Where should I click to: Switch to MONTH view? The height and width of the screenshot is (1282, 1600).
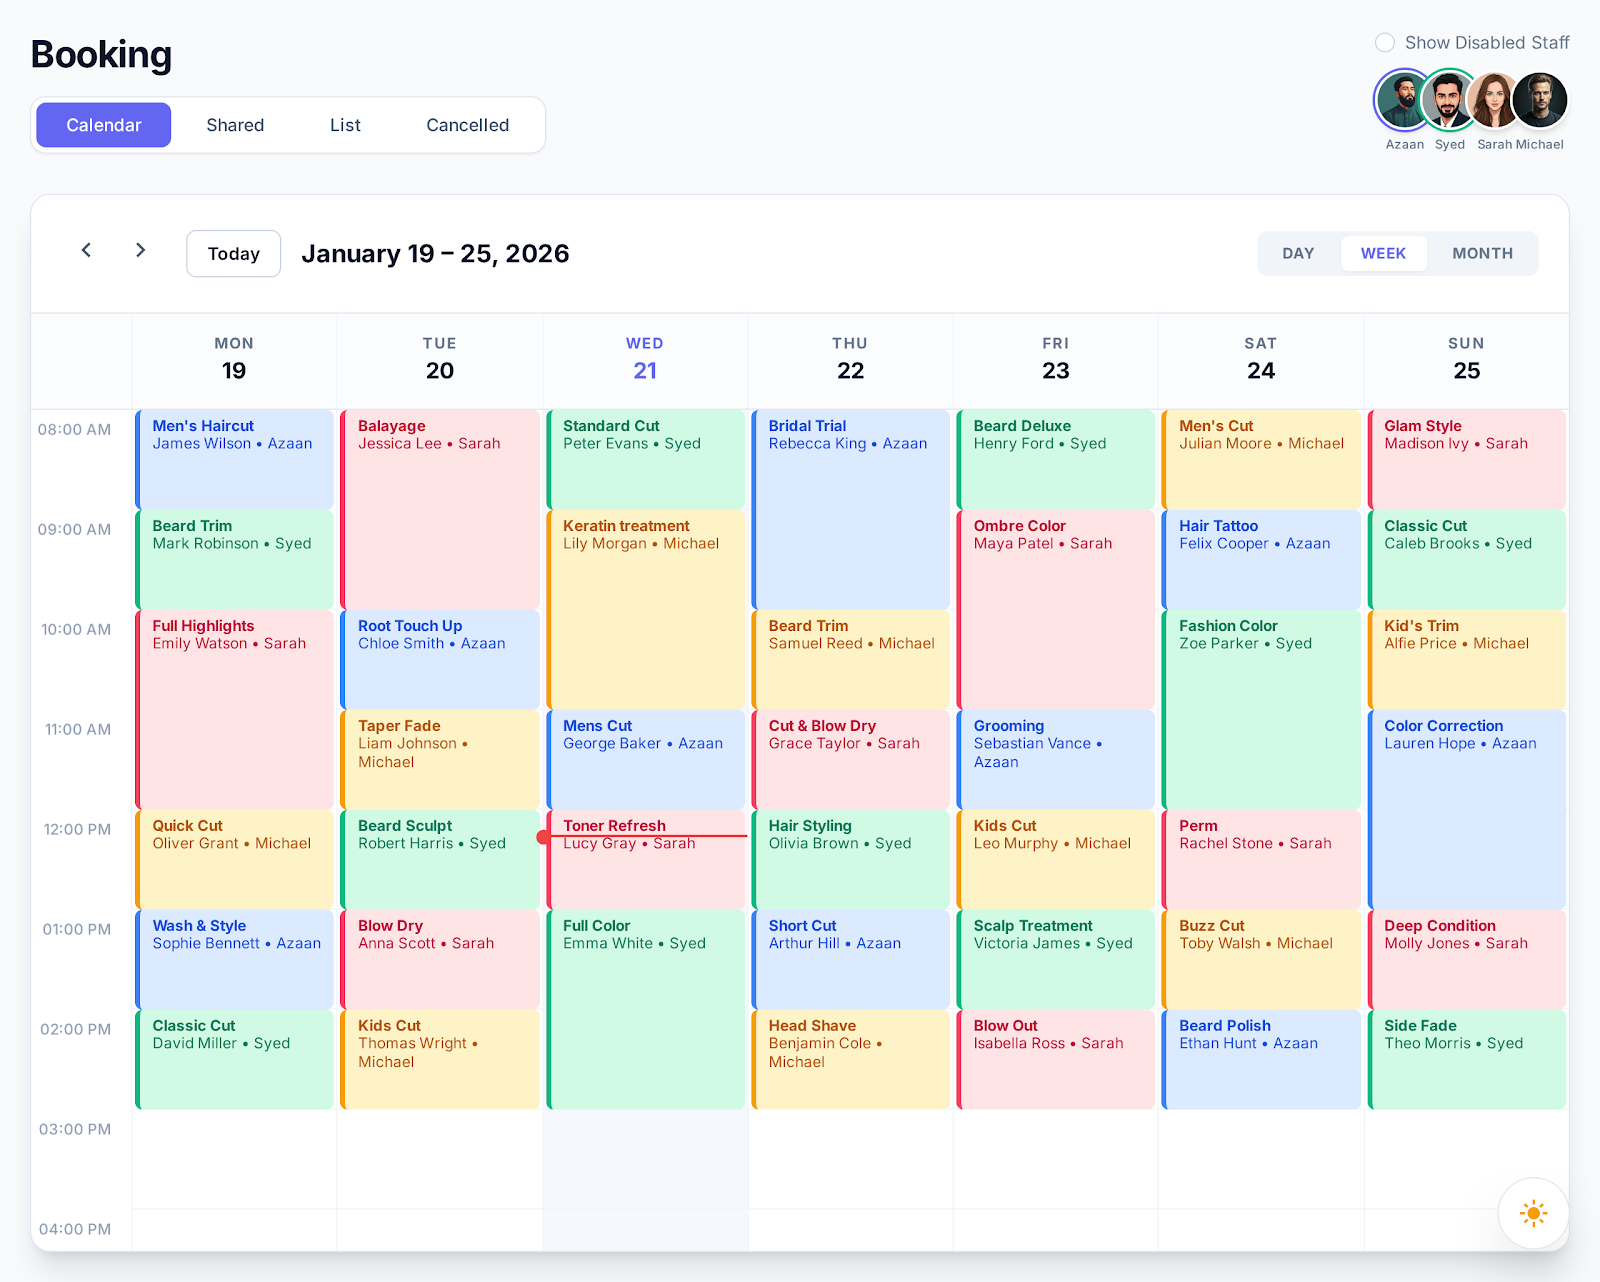tap(1482, 254)
